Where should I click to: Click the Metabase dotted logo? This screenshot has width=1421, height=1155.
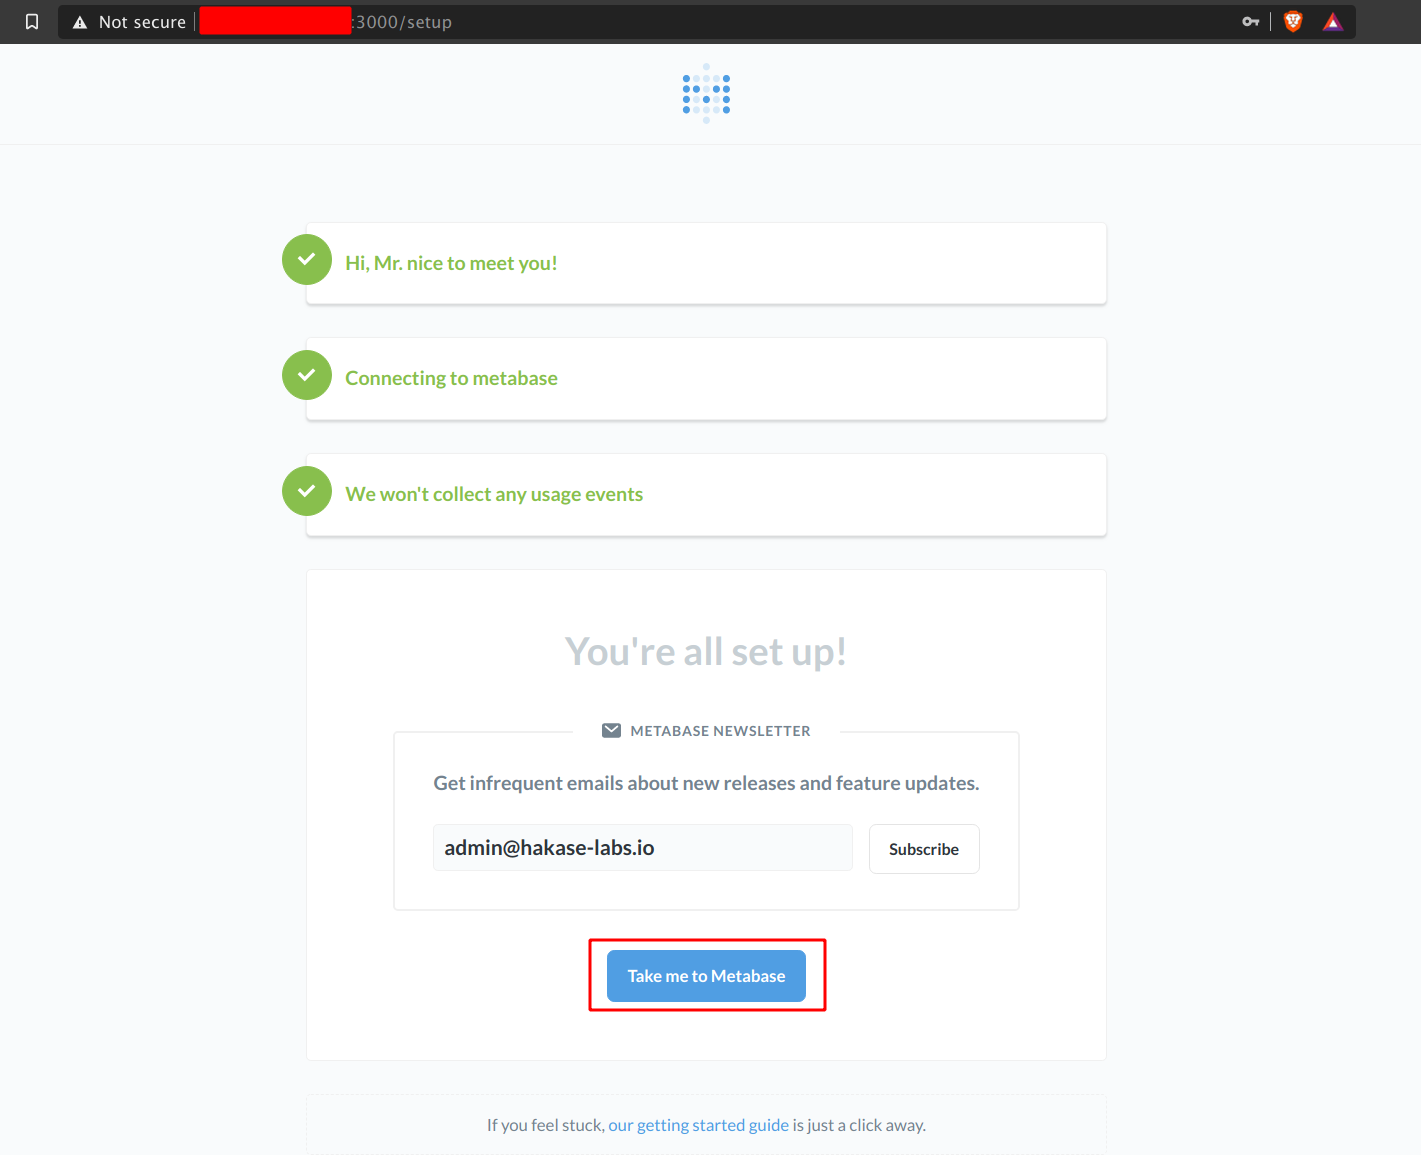(706, 94)
